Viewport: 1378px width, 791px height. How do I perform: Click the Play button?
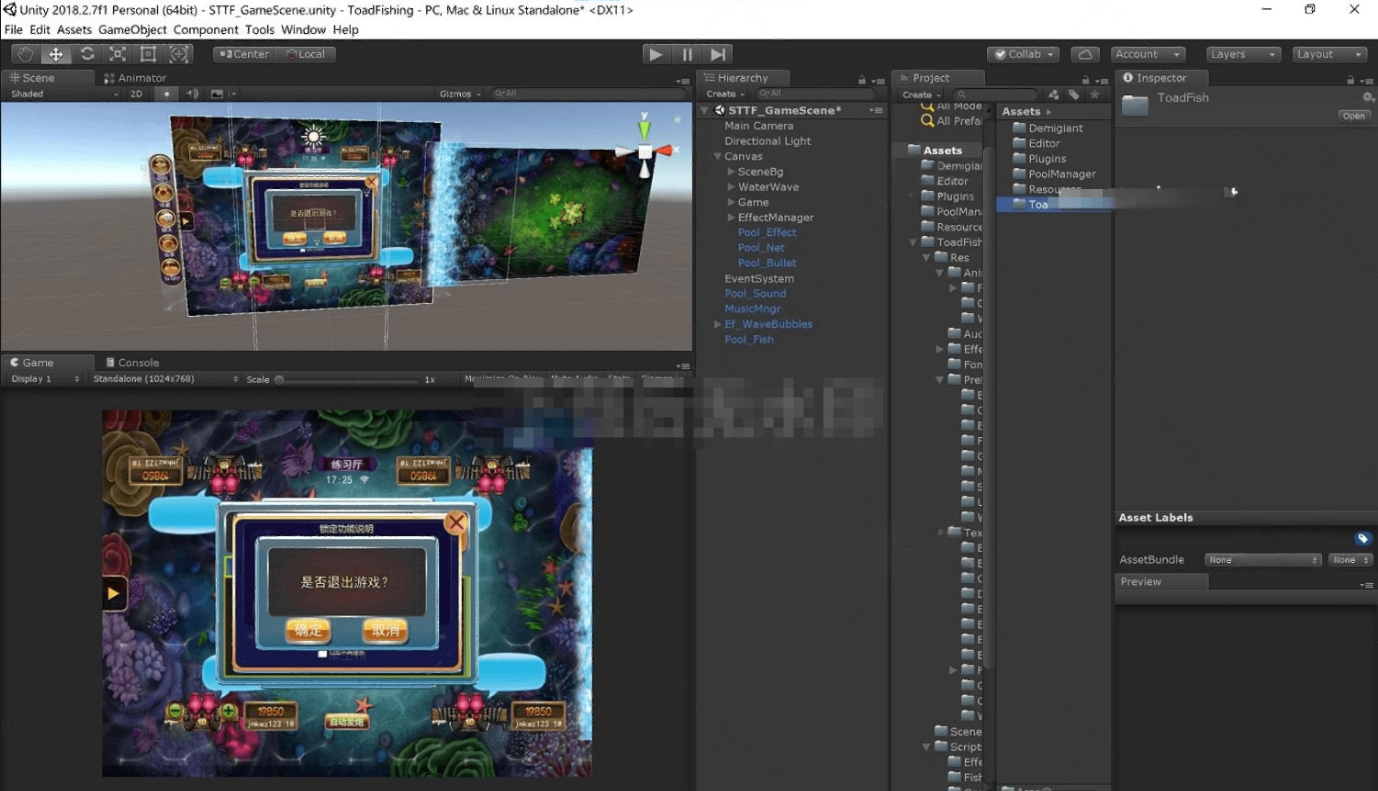point(655,54)
